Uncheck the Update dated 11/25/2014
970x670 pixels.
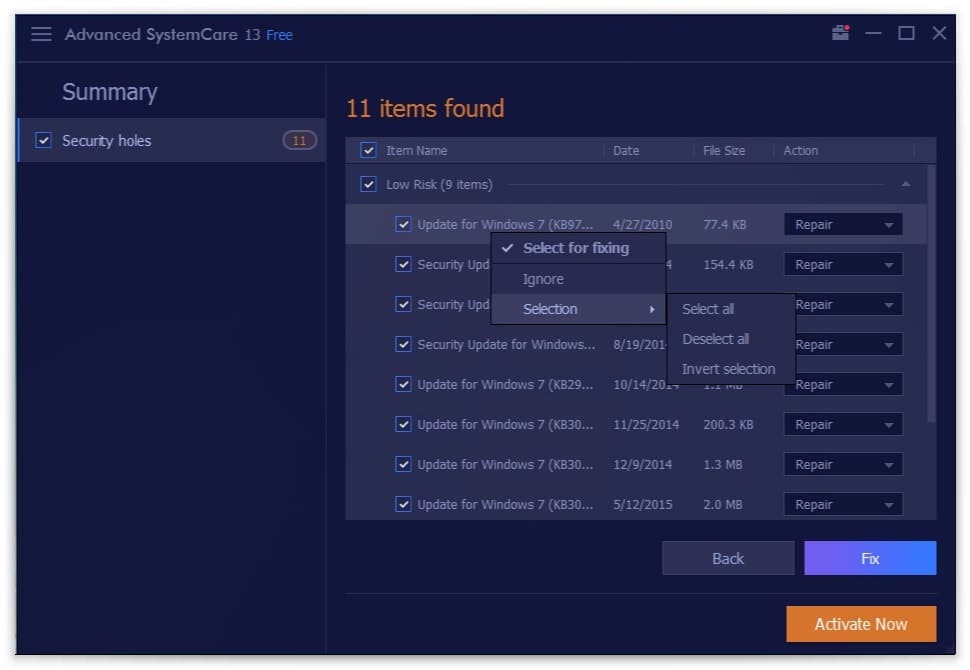(403, 424)
